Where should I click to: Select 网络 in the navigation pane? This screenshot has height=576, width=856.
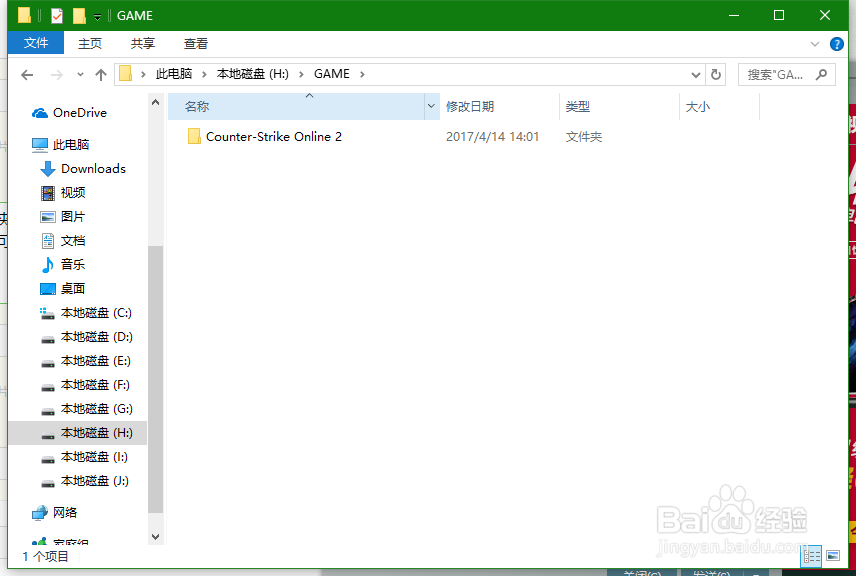coord(65,513)
